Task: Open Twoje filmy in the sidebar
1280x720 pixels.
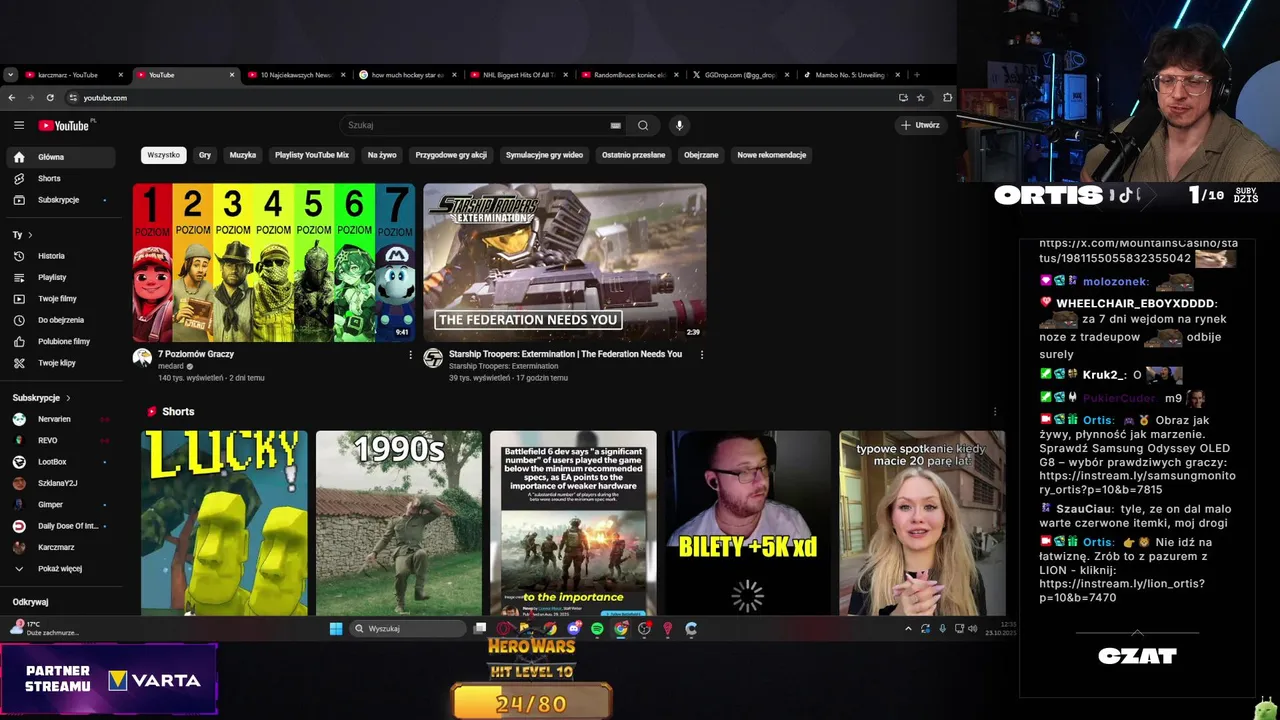Action: 60,299
